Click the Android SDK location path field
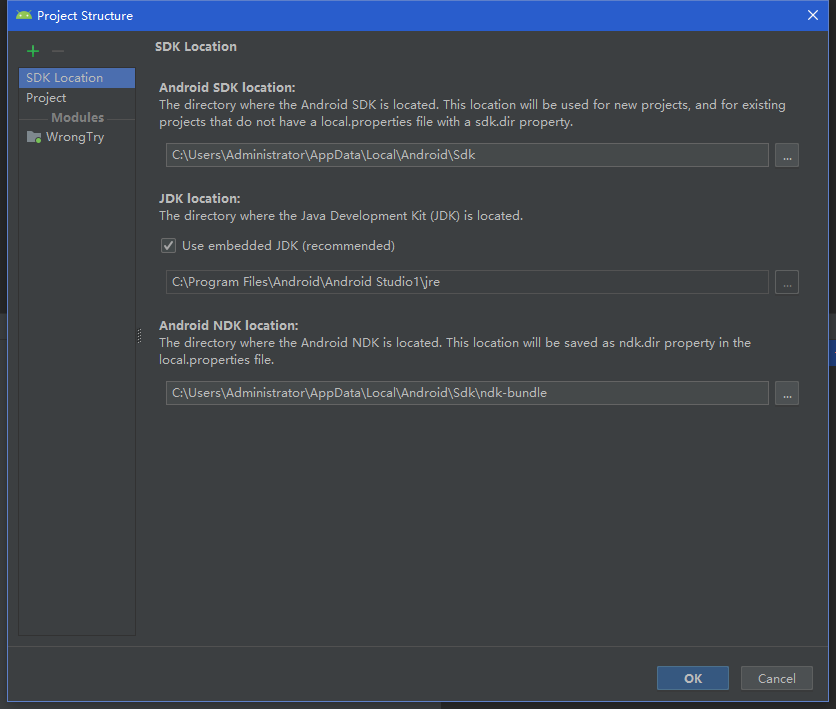The width and height of the screenshot is (836, 709). pyautogui.click(x=467, y=155)
